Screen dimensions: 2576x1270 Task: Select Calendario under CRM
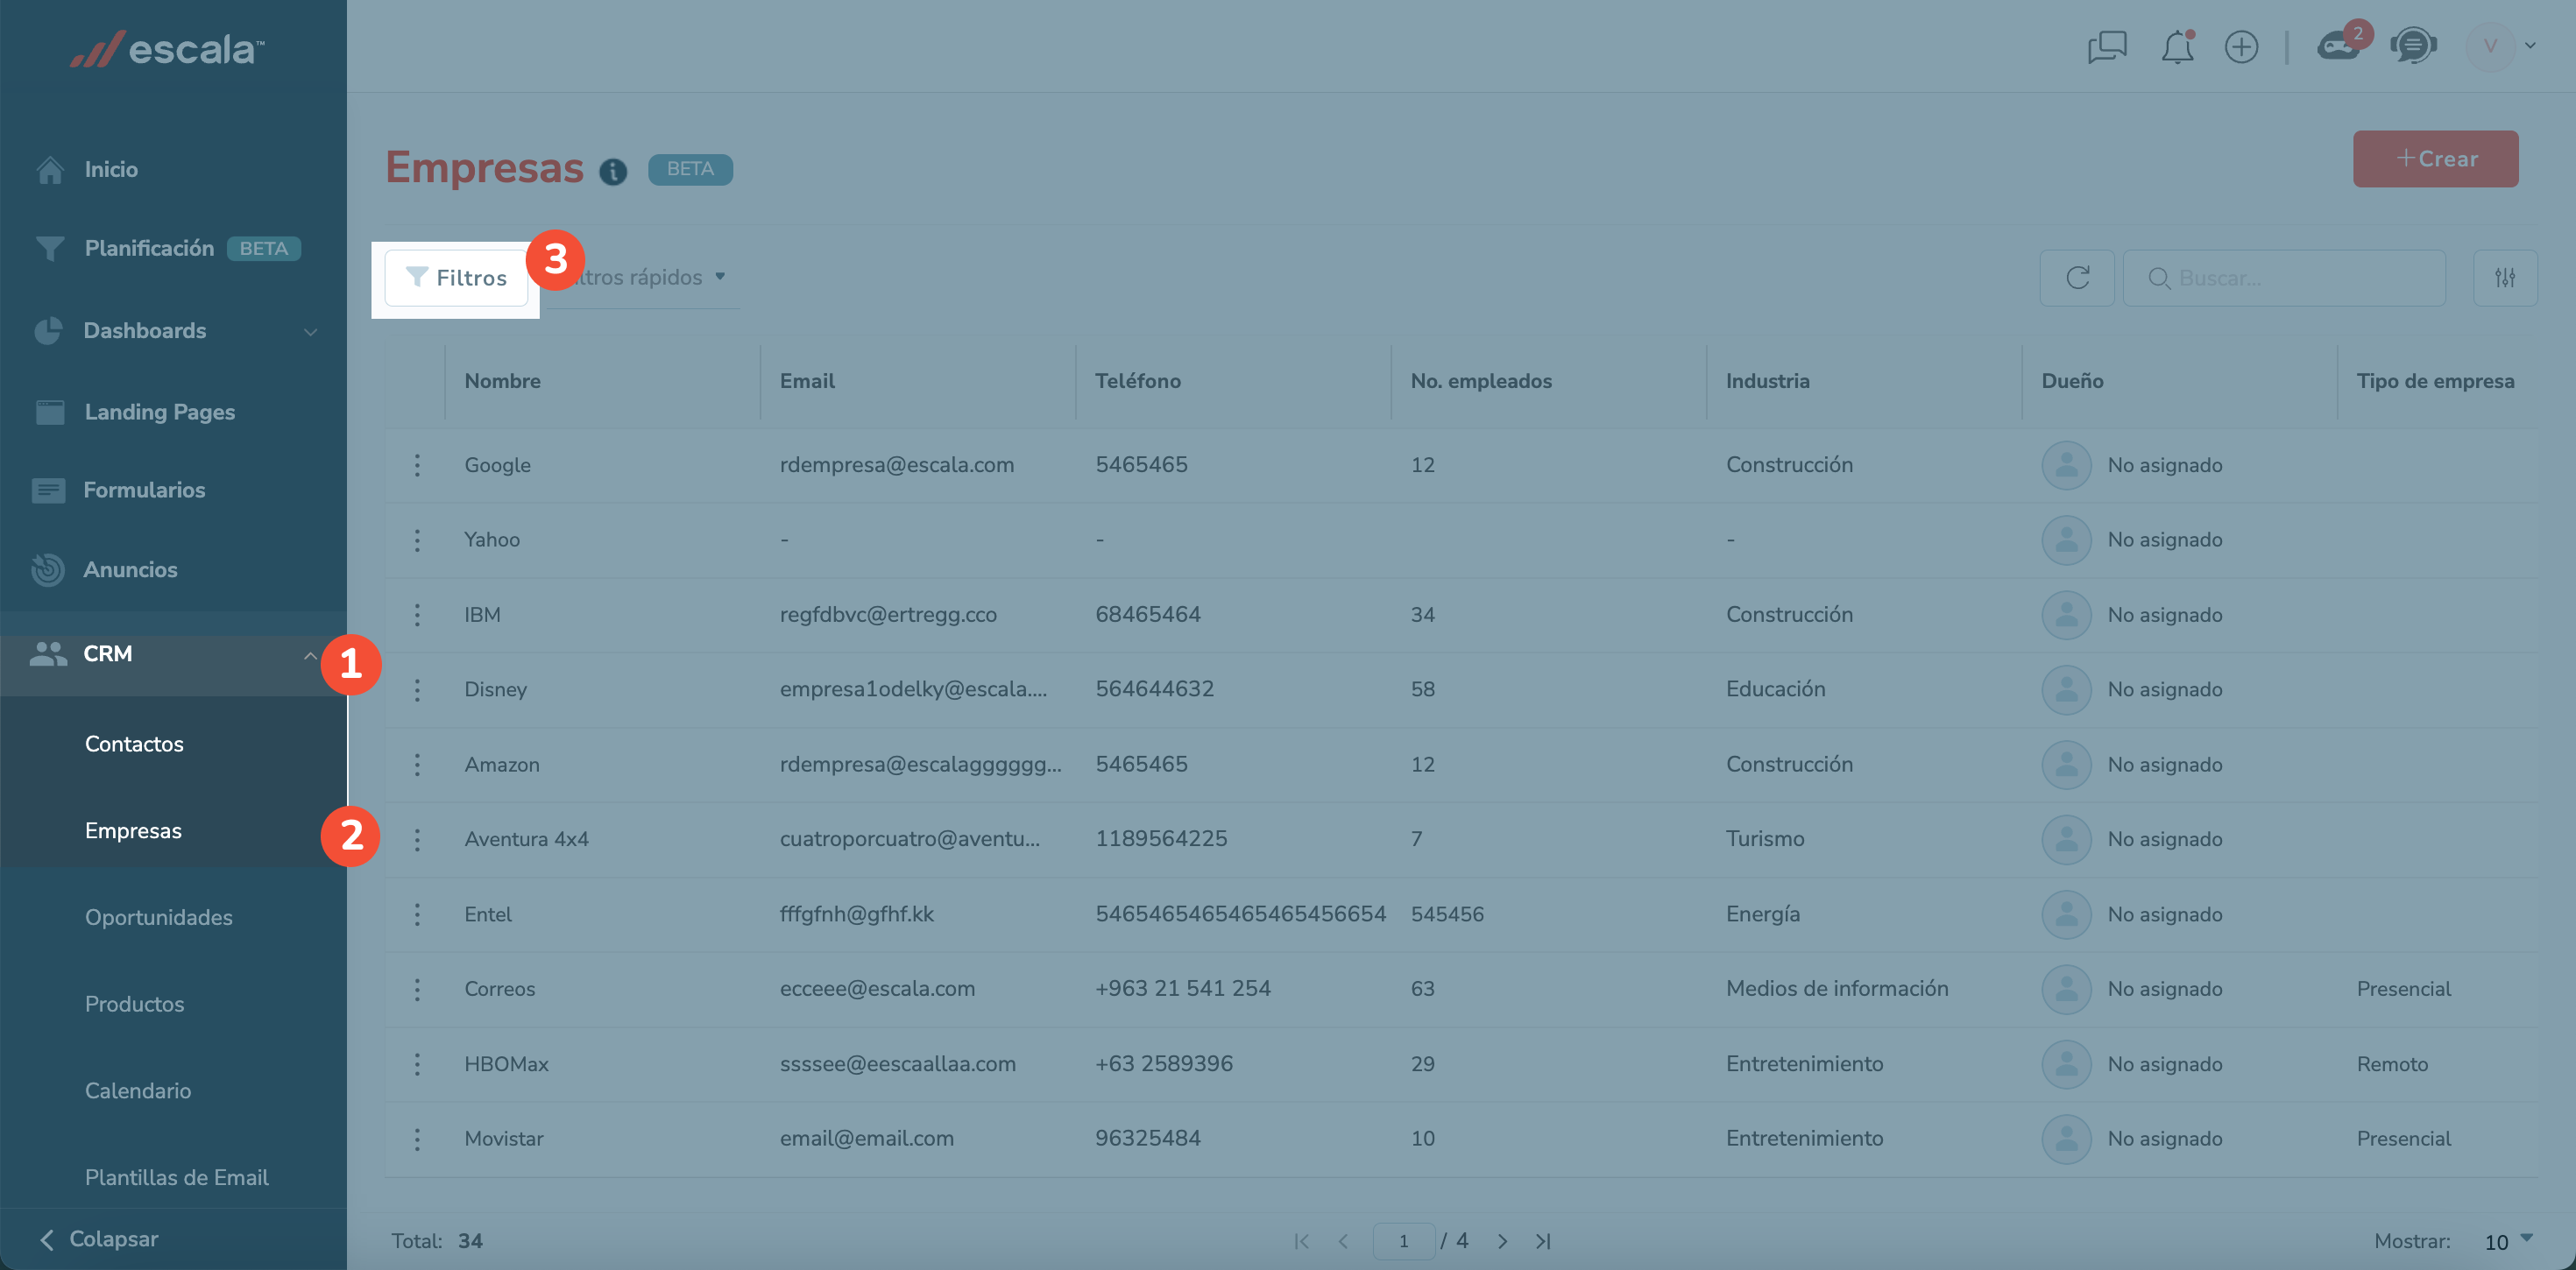click(x=138, y=1091)
